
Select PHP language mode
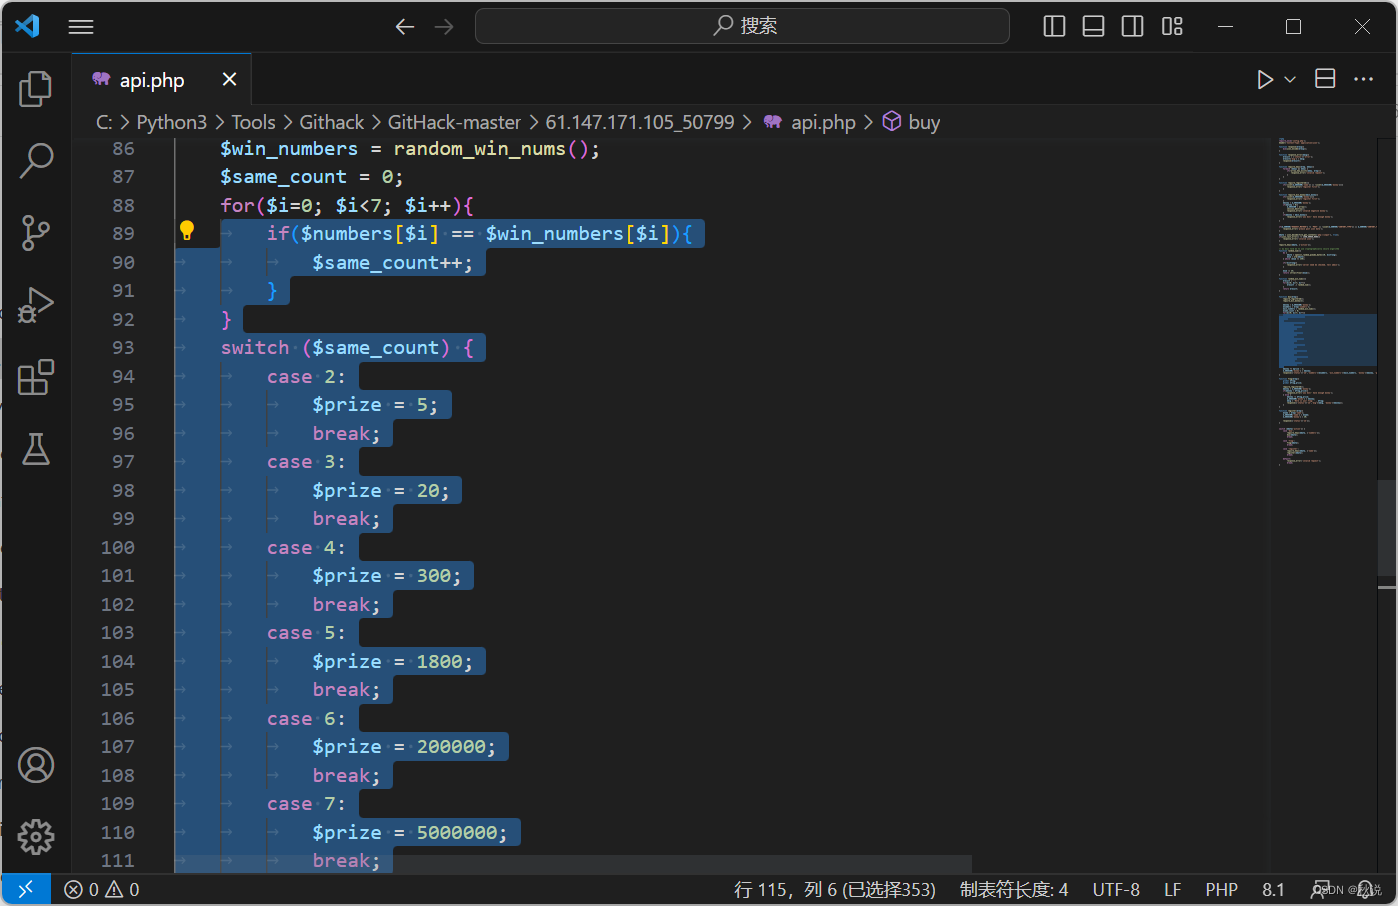(x=1221, y=889)
